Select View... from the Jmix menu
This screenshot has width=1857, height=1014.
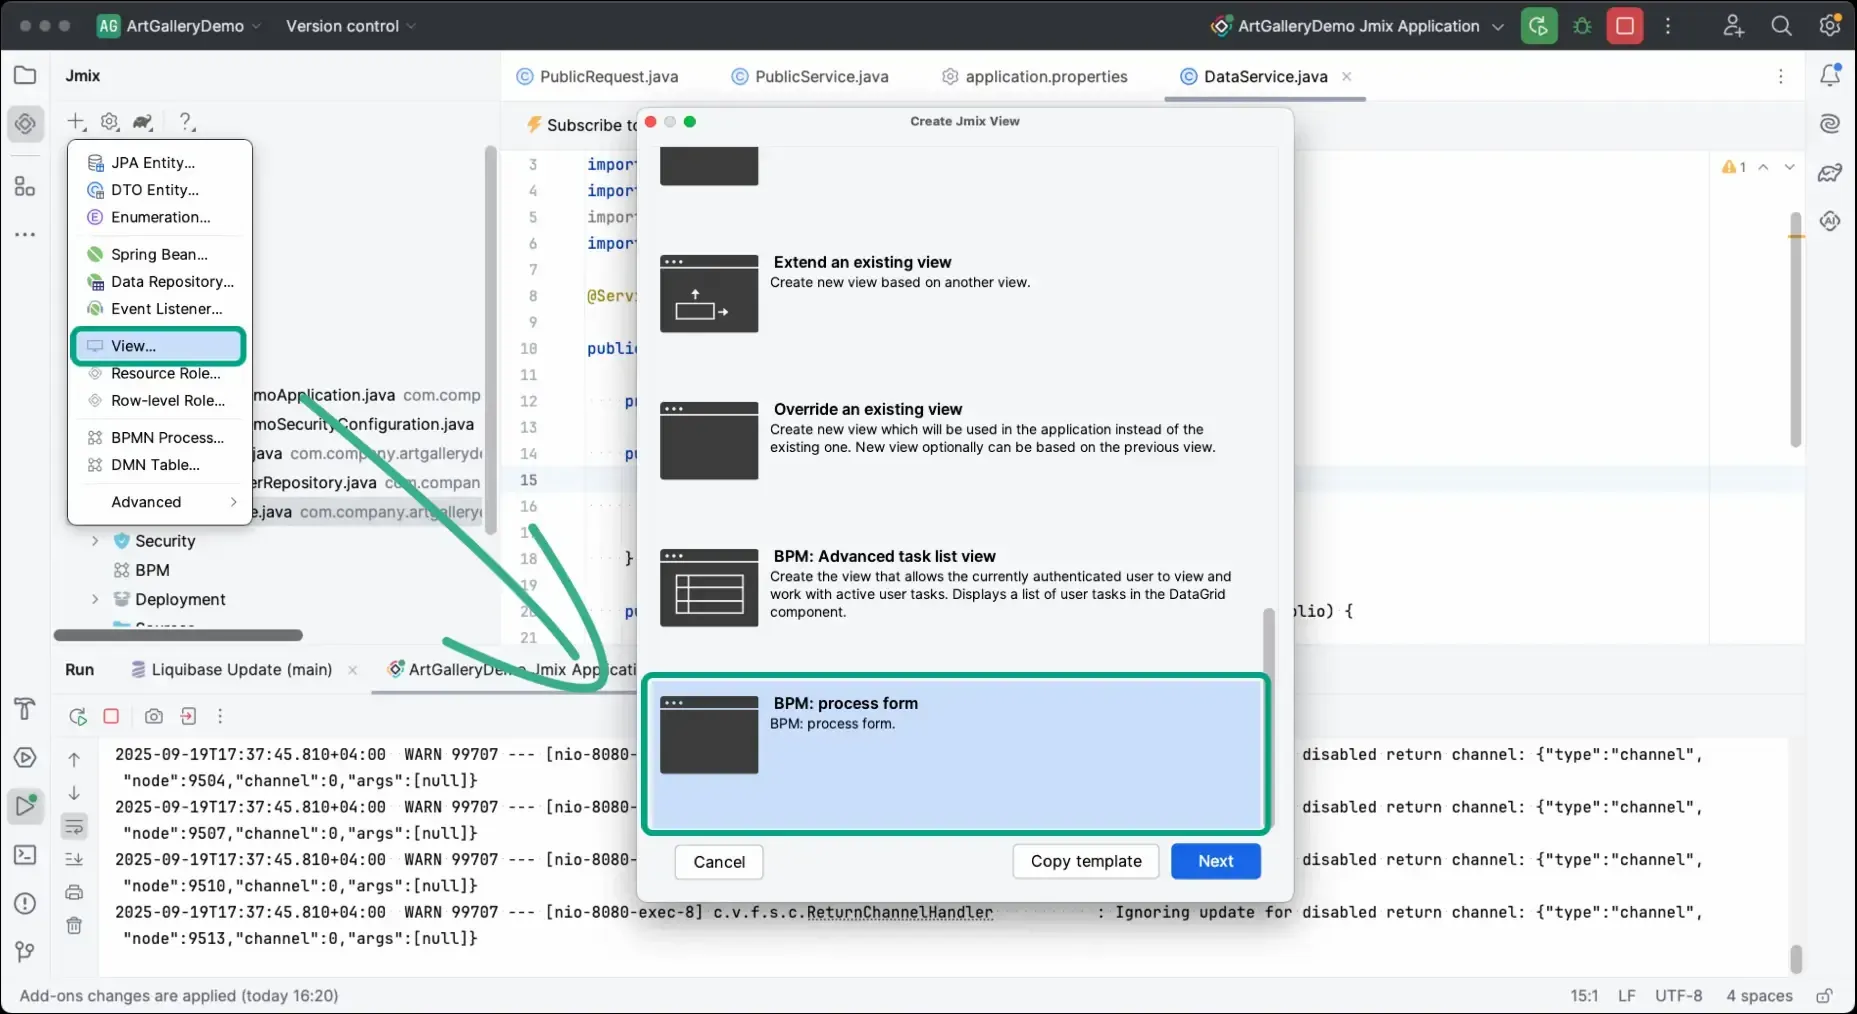[x=158, y=346]
